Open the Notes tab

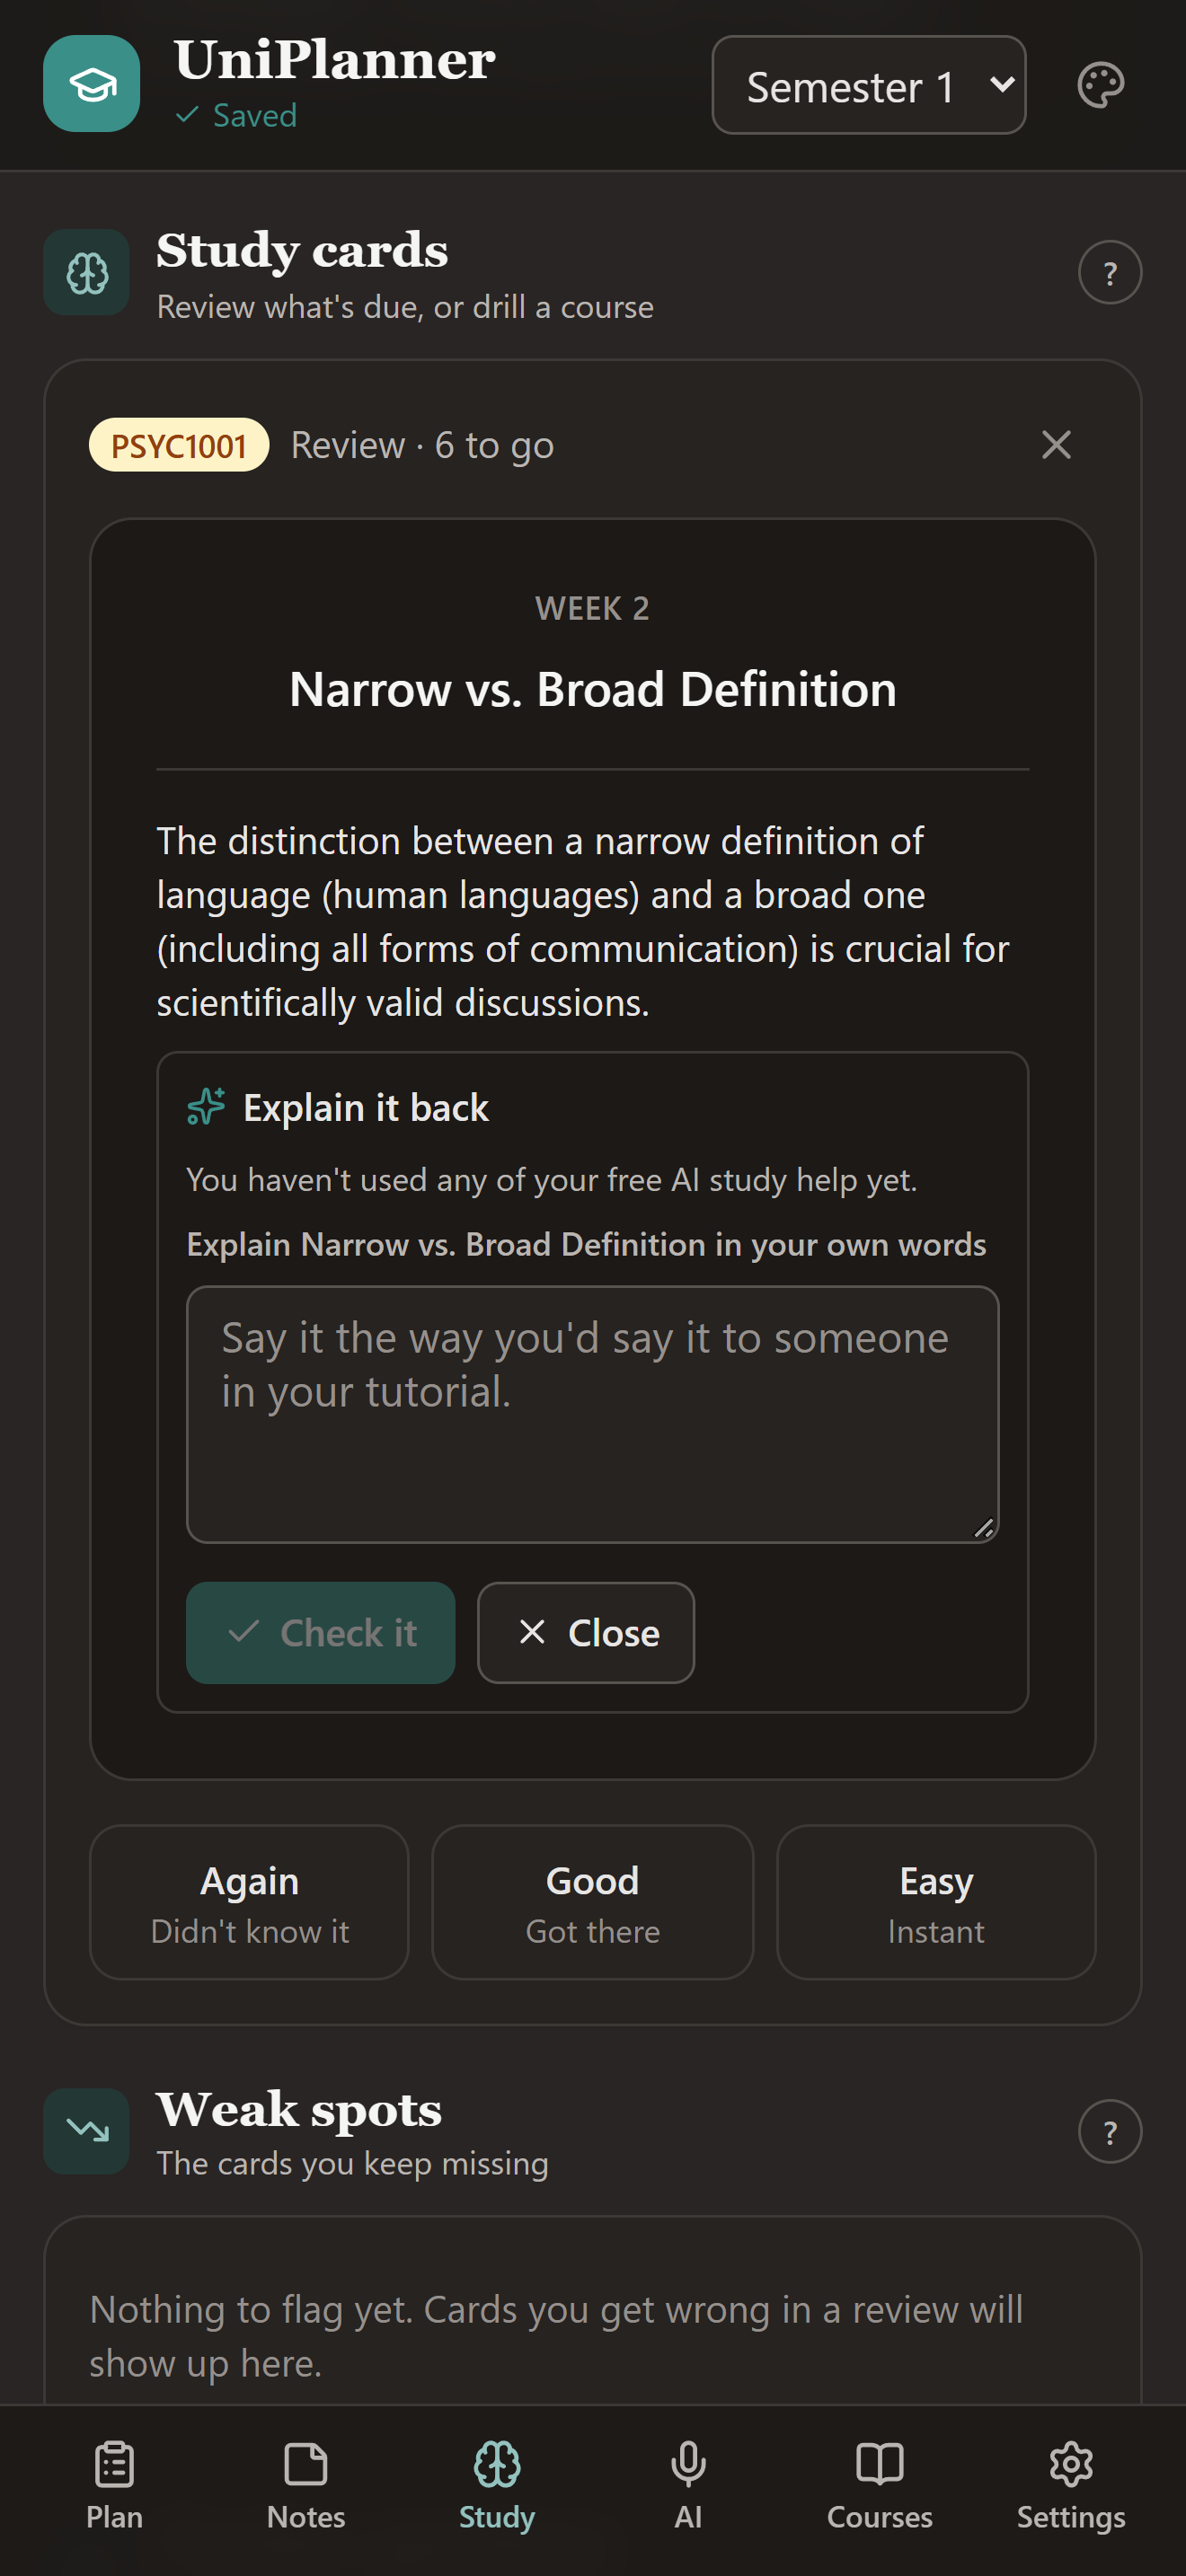point(306,2486)
